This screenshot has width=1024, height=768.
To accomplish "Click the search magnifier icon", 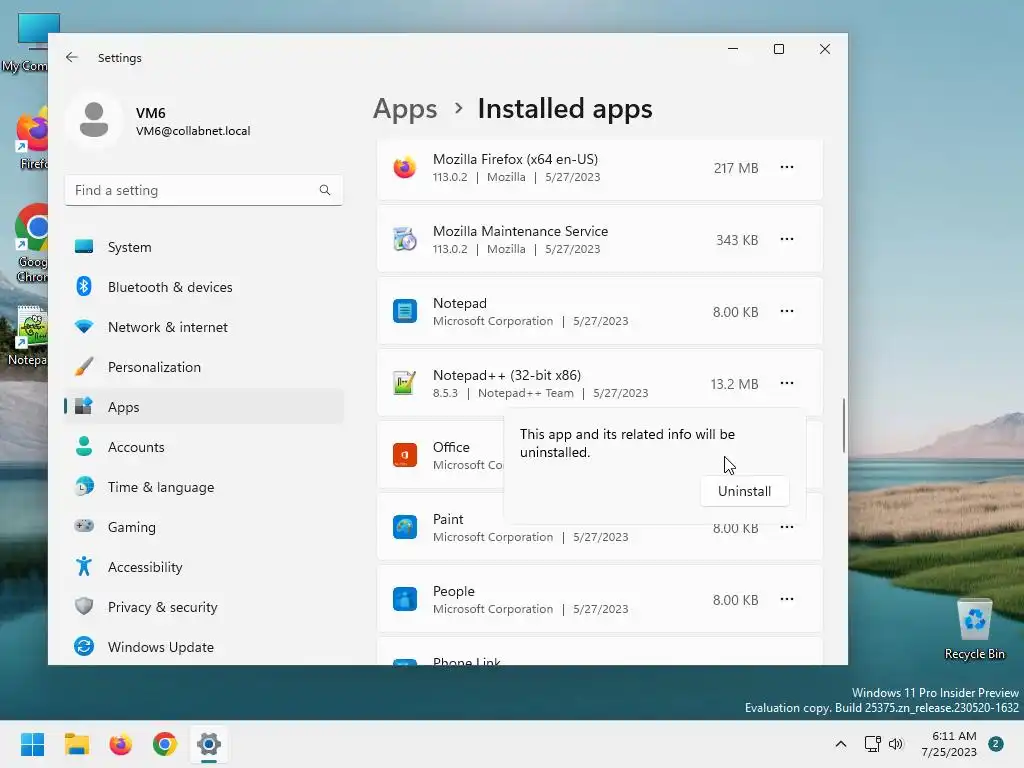I will click(325, 190).
